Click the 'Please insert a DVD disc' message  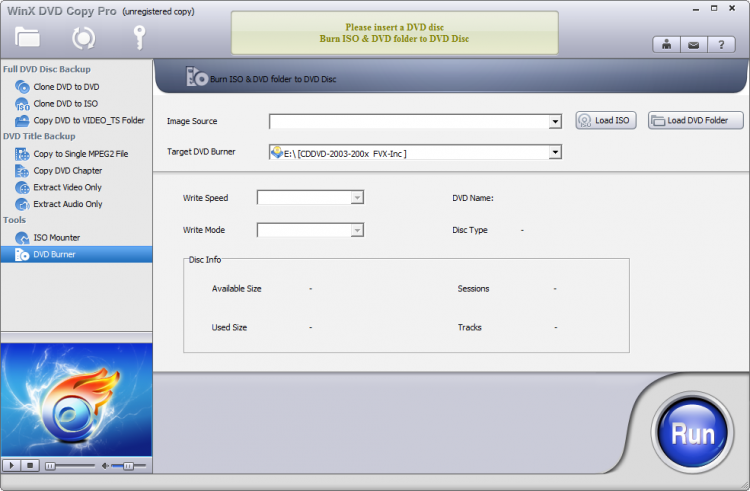click(395, 27)
